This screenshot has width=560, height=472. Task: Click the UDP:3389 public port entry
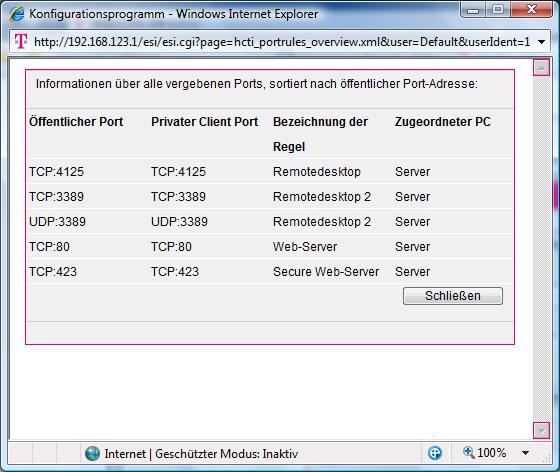pos(58,222)
